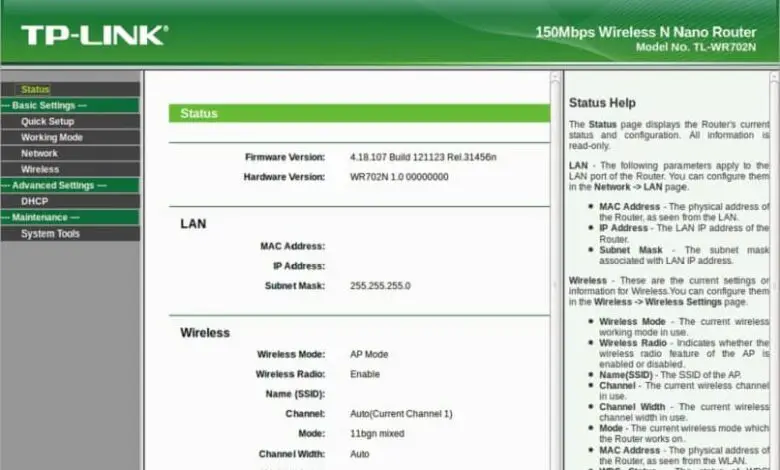Click the Status Help heading
This screenshot has width=780, height=470.
602,103
